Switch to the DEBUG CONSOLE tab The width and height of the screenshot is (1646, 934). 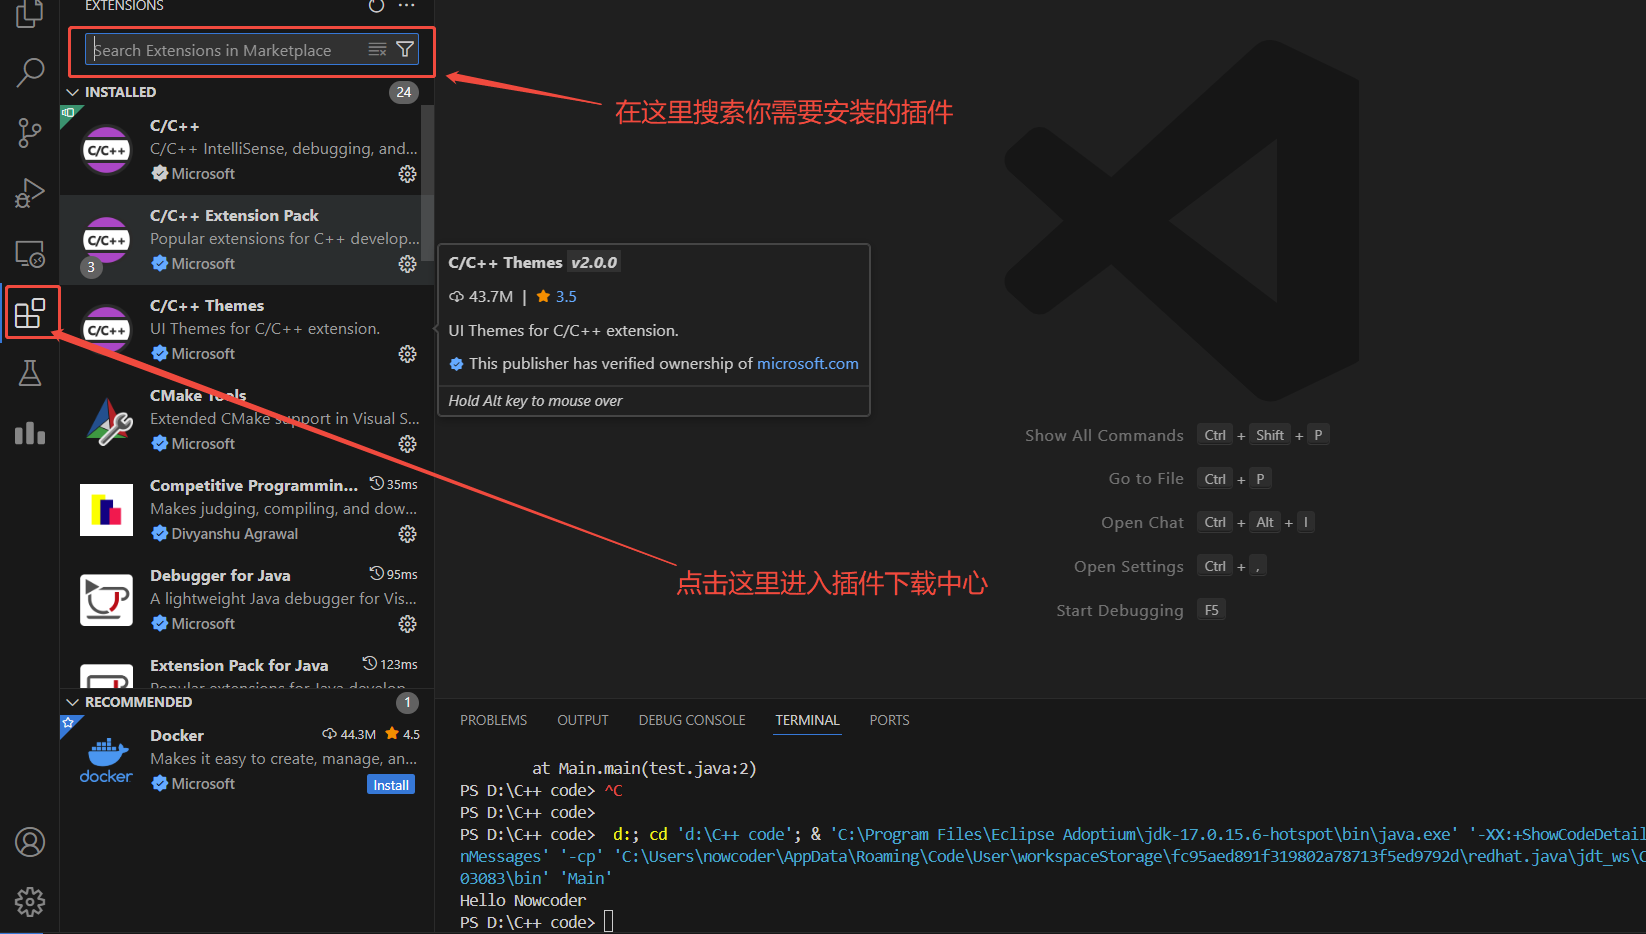point(691,719)
